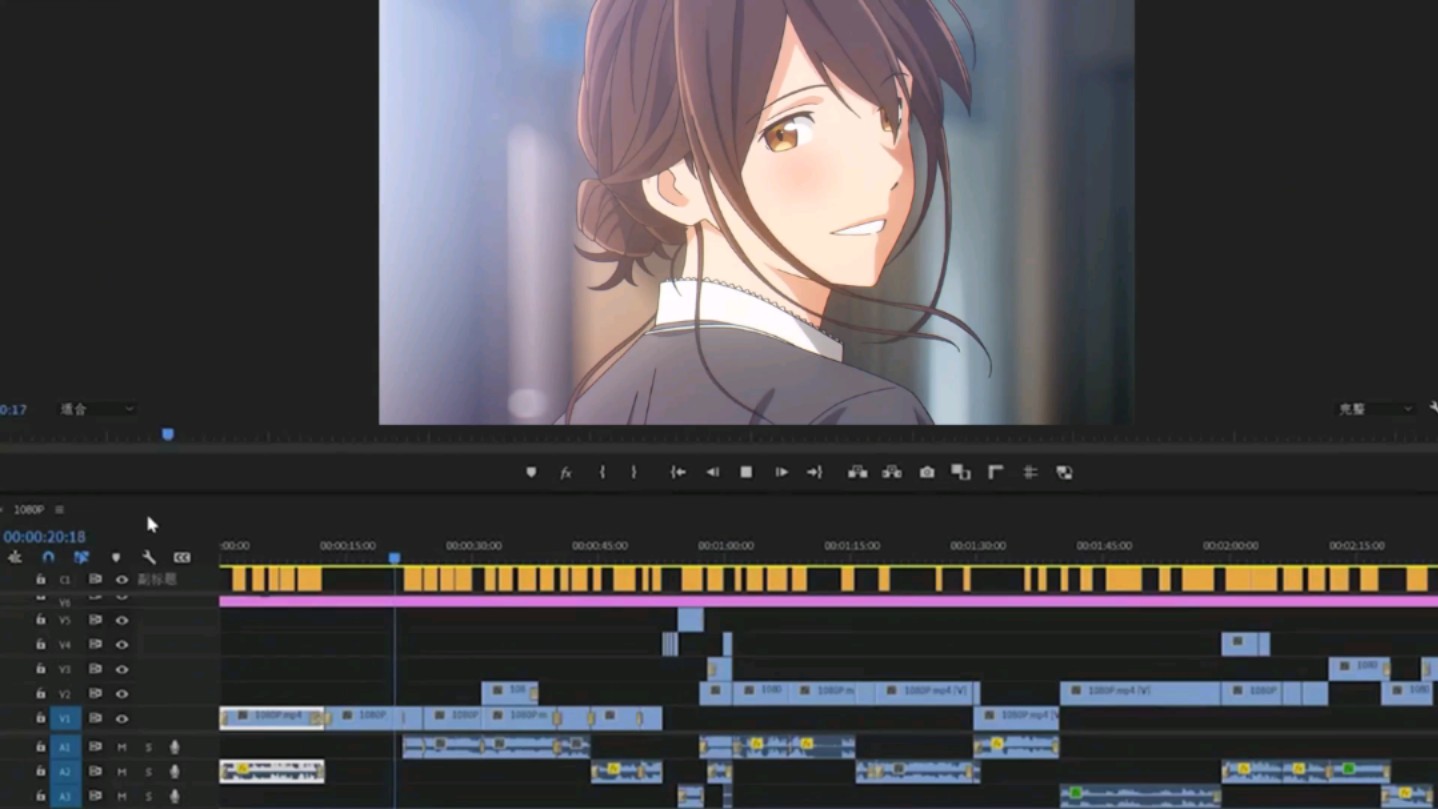1438x809 pixels.
Task: Click the Program monitor playhead marker
Action: [168, 434]
